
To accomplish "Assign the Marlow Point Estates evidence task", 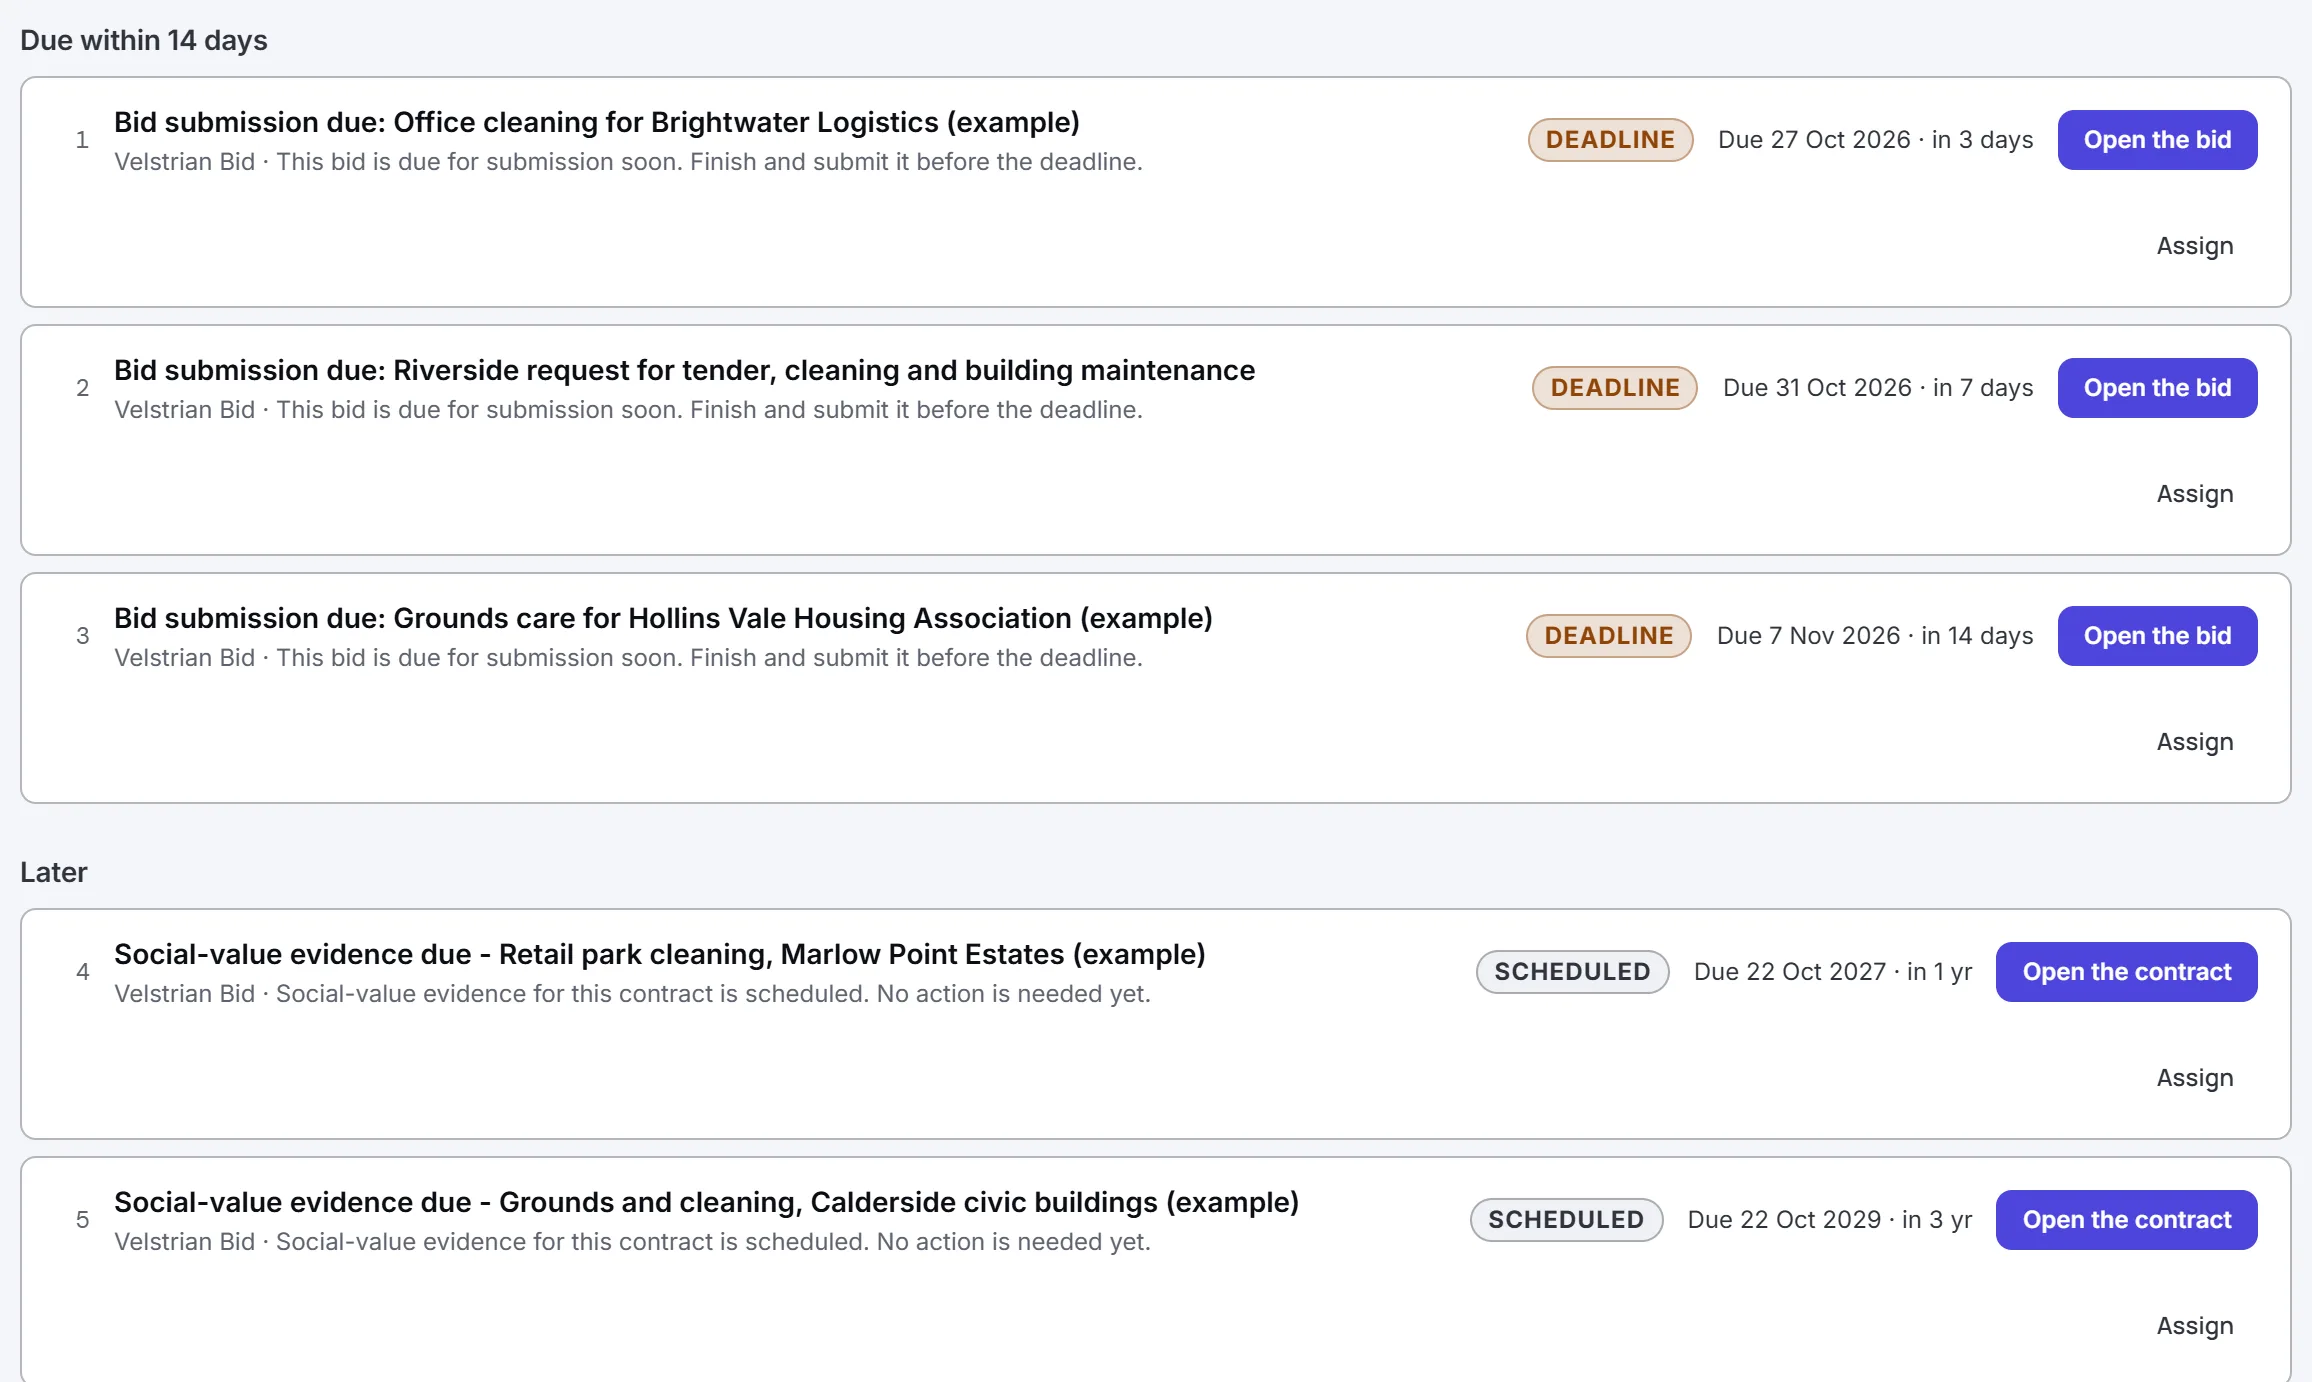I will point(2194,1078).
